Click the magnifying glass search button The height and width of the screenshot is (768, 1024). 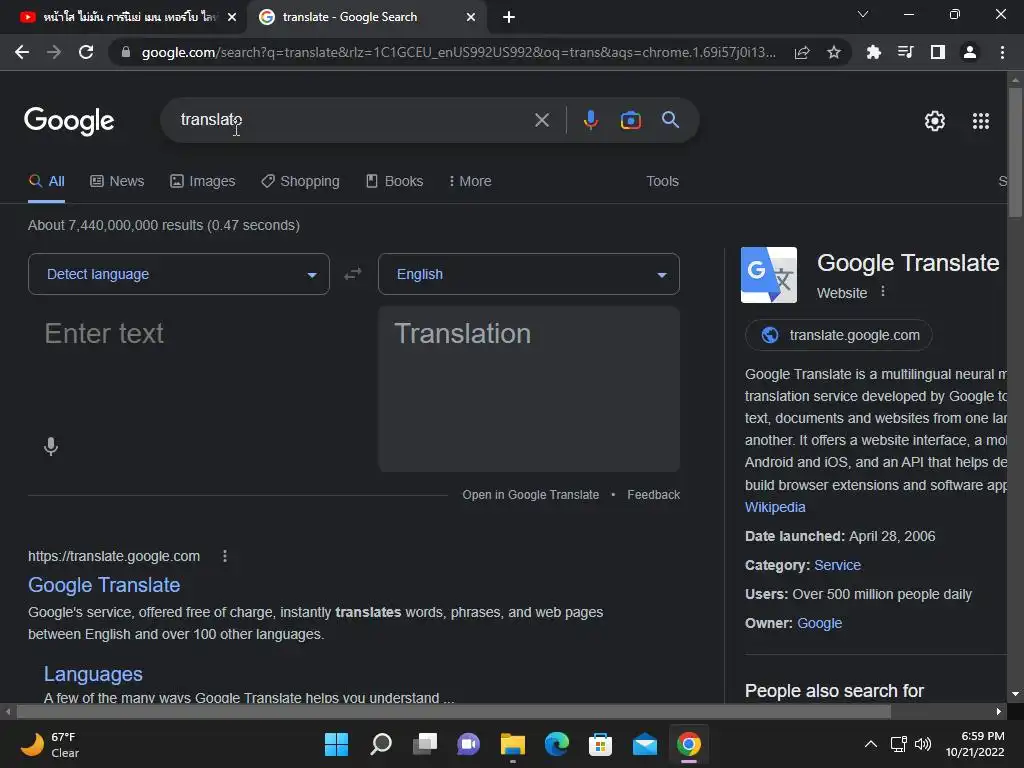click(x=670, y=120)
